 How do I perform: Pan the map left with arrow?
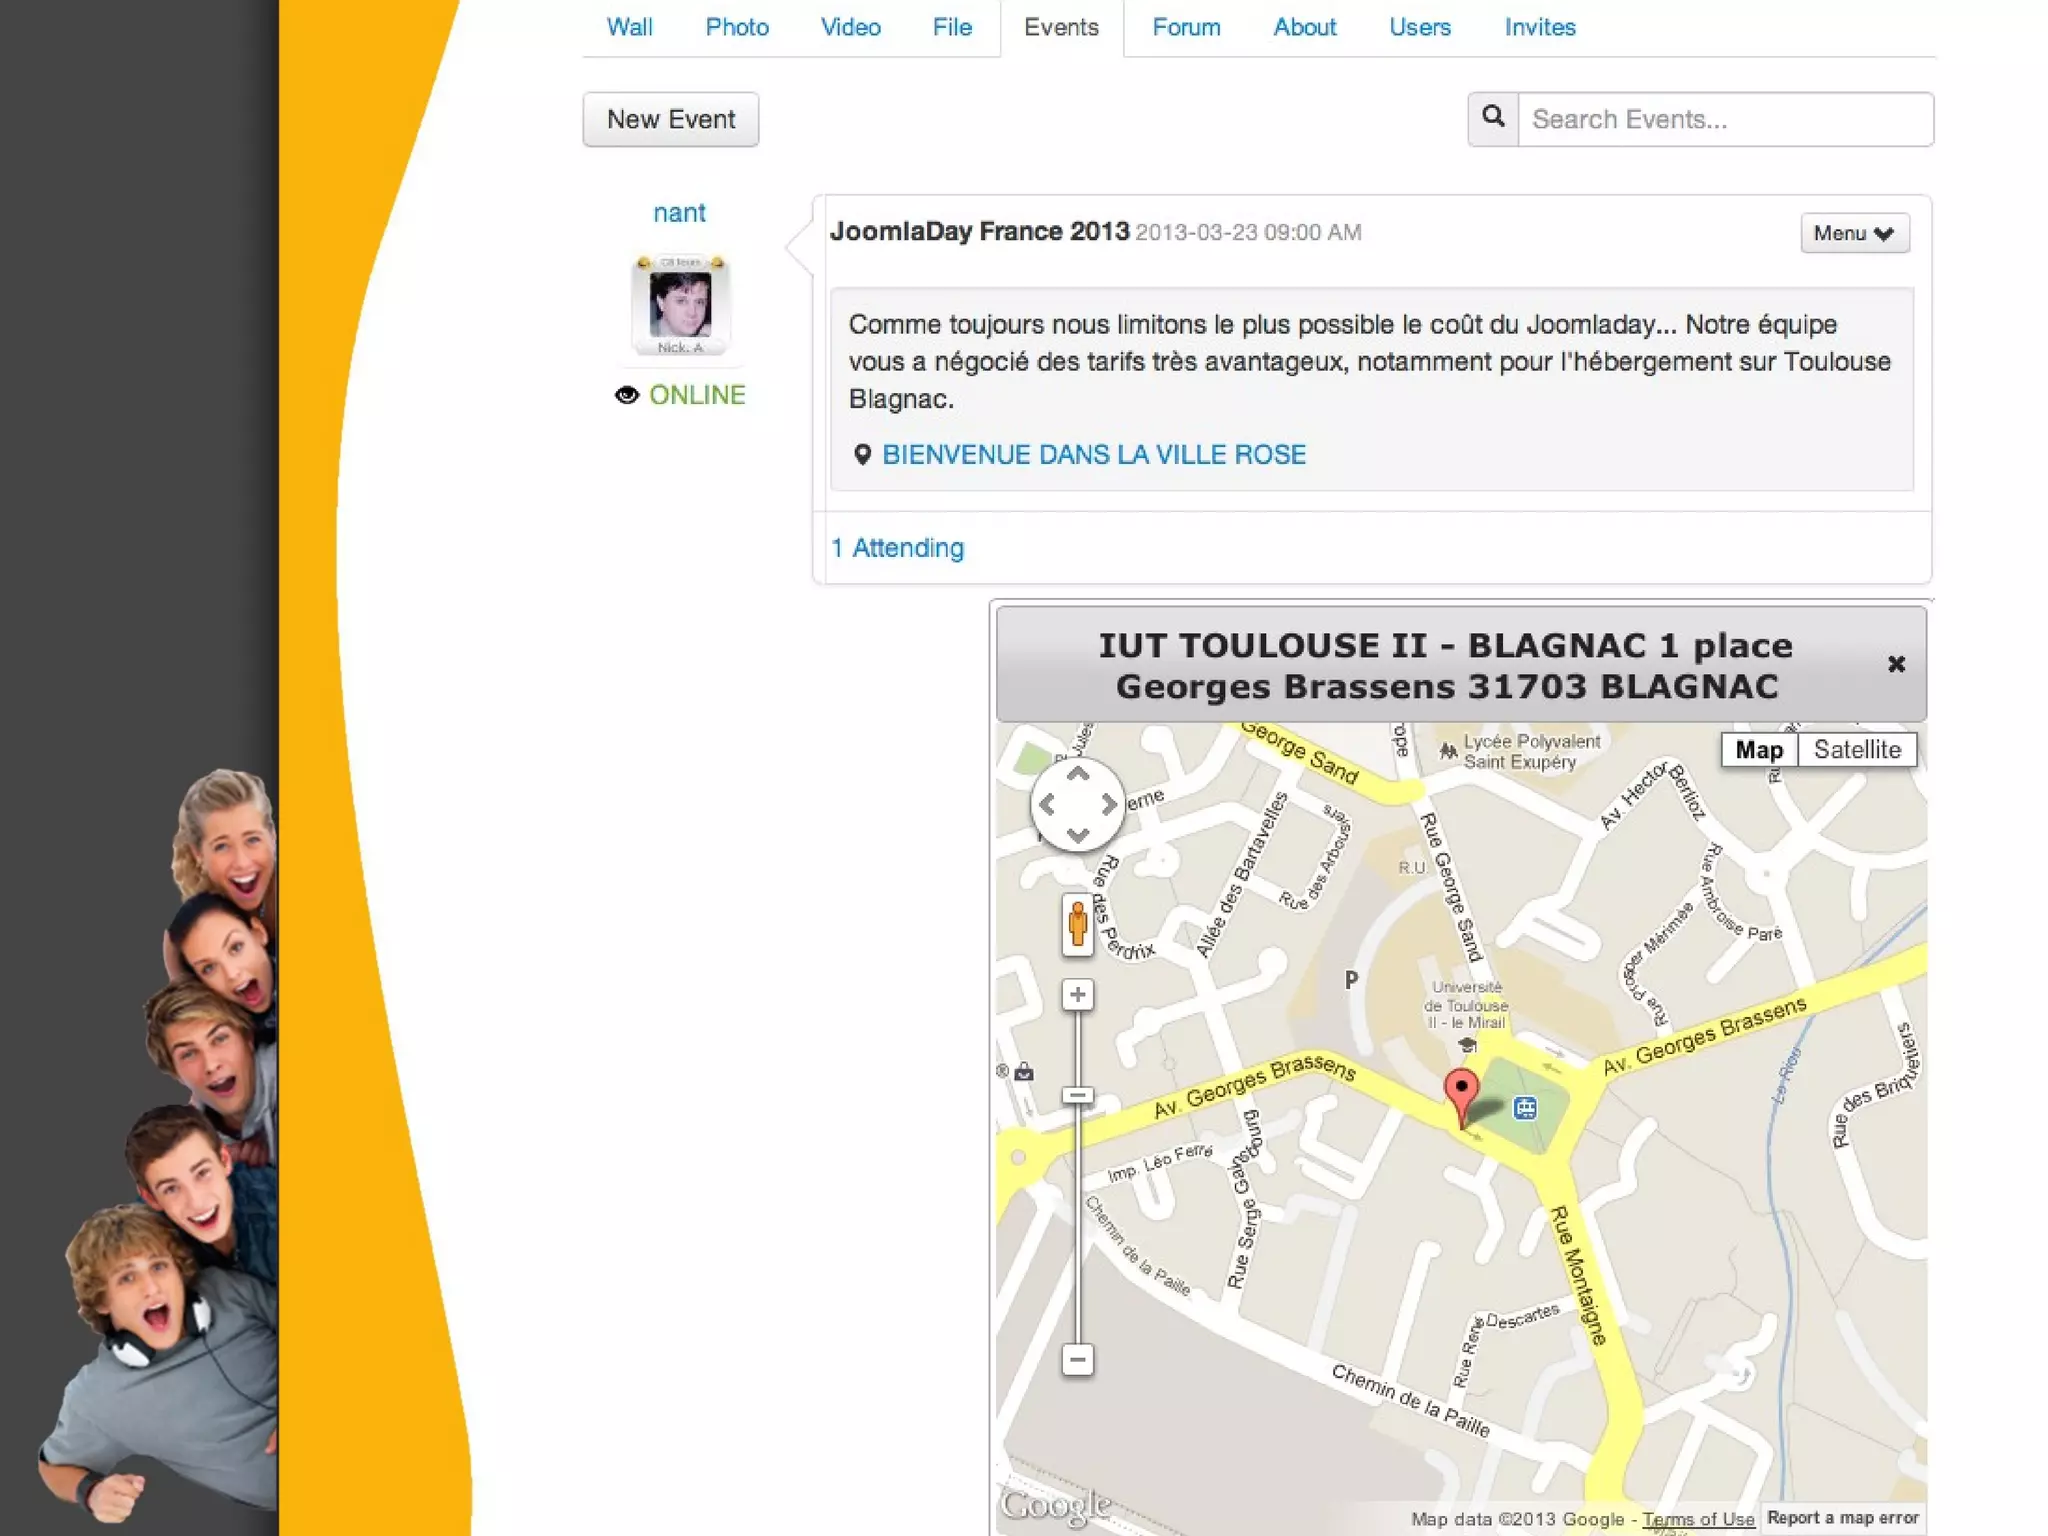tap(1047, 804)
